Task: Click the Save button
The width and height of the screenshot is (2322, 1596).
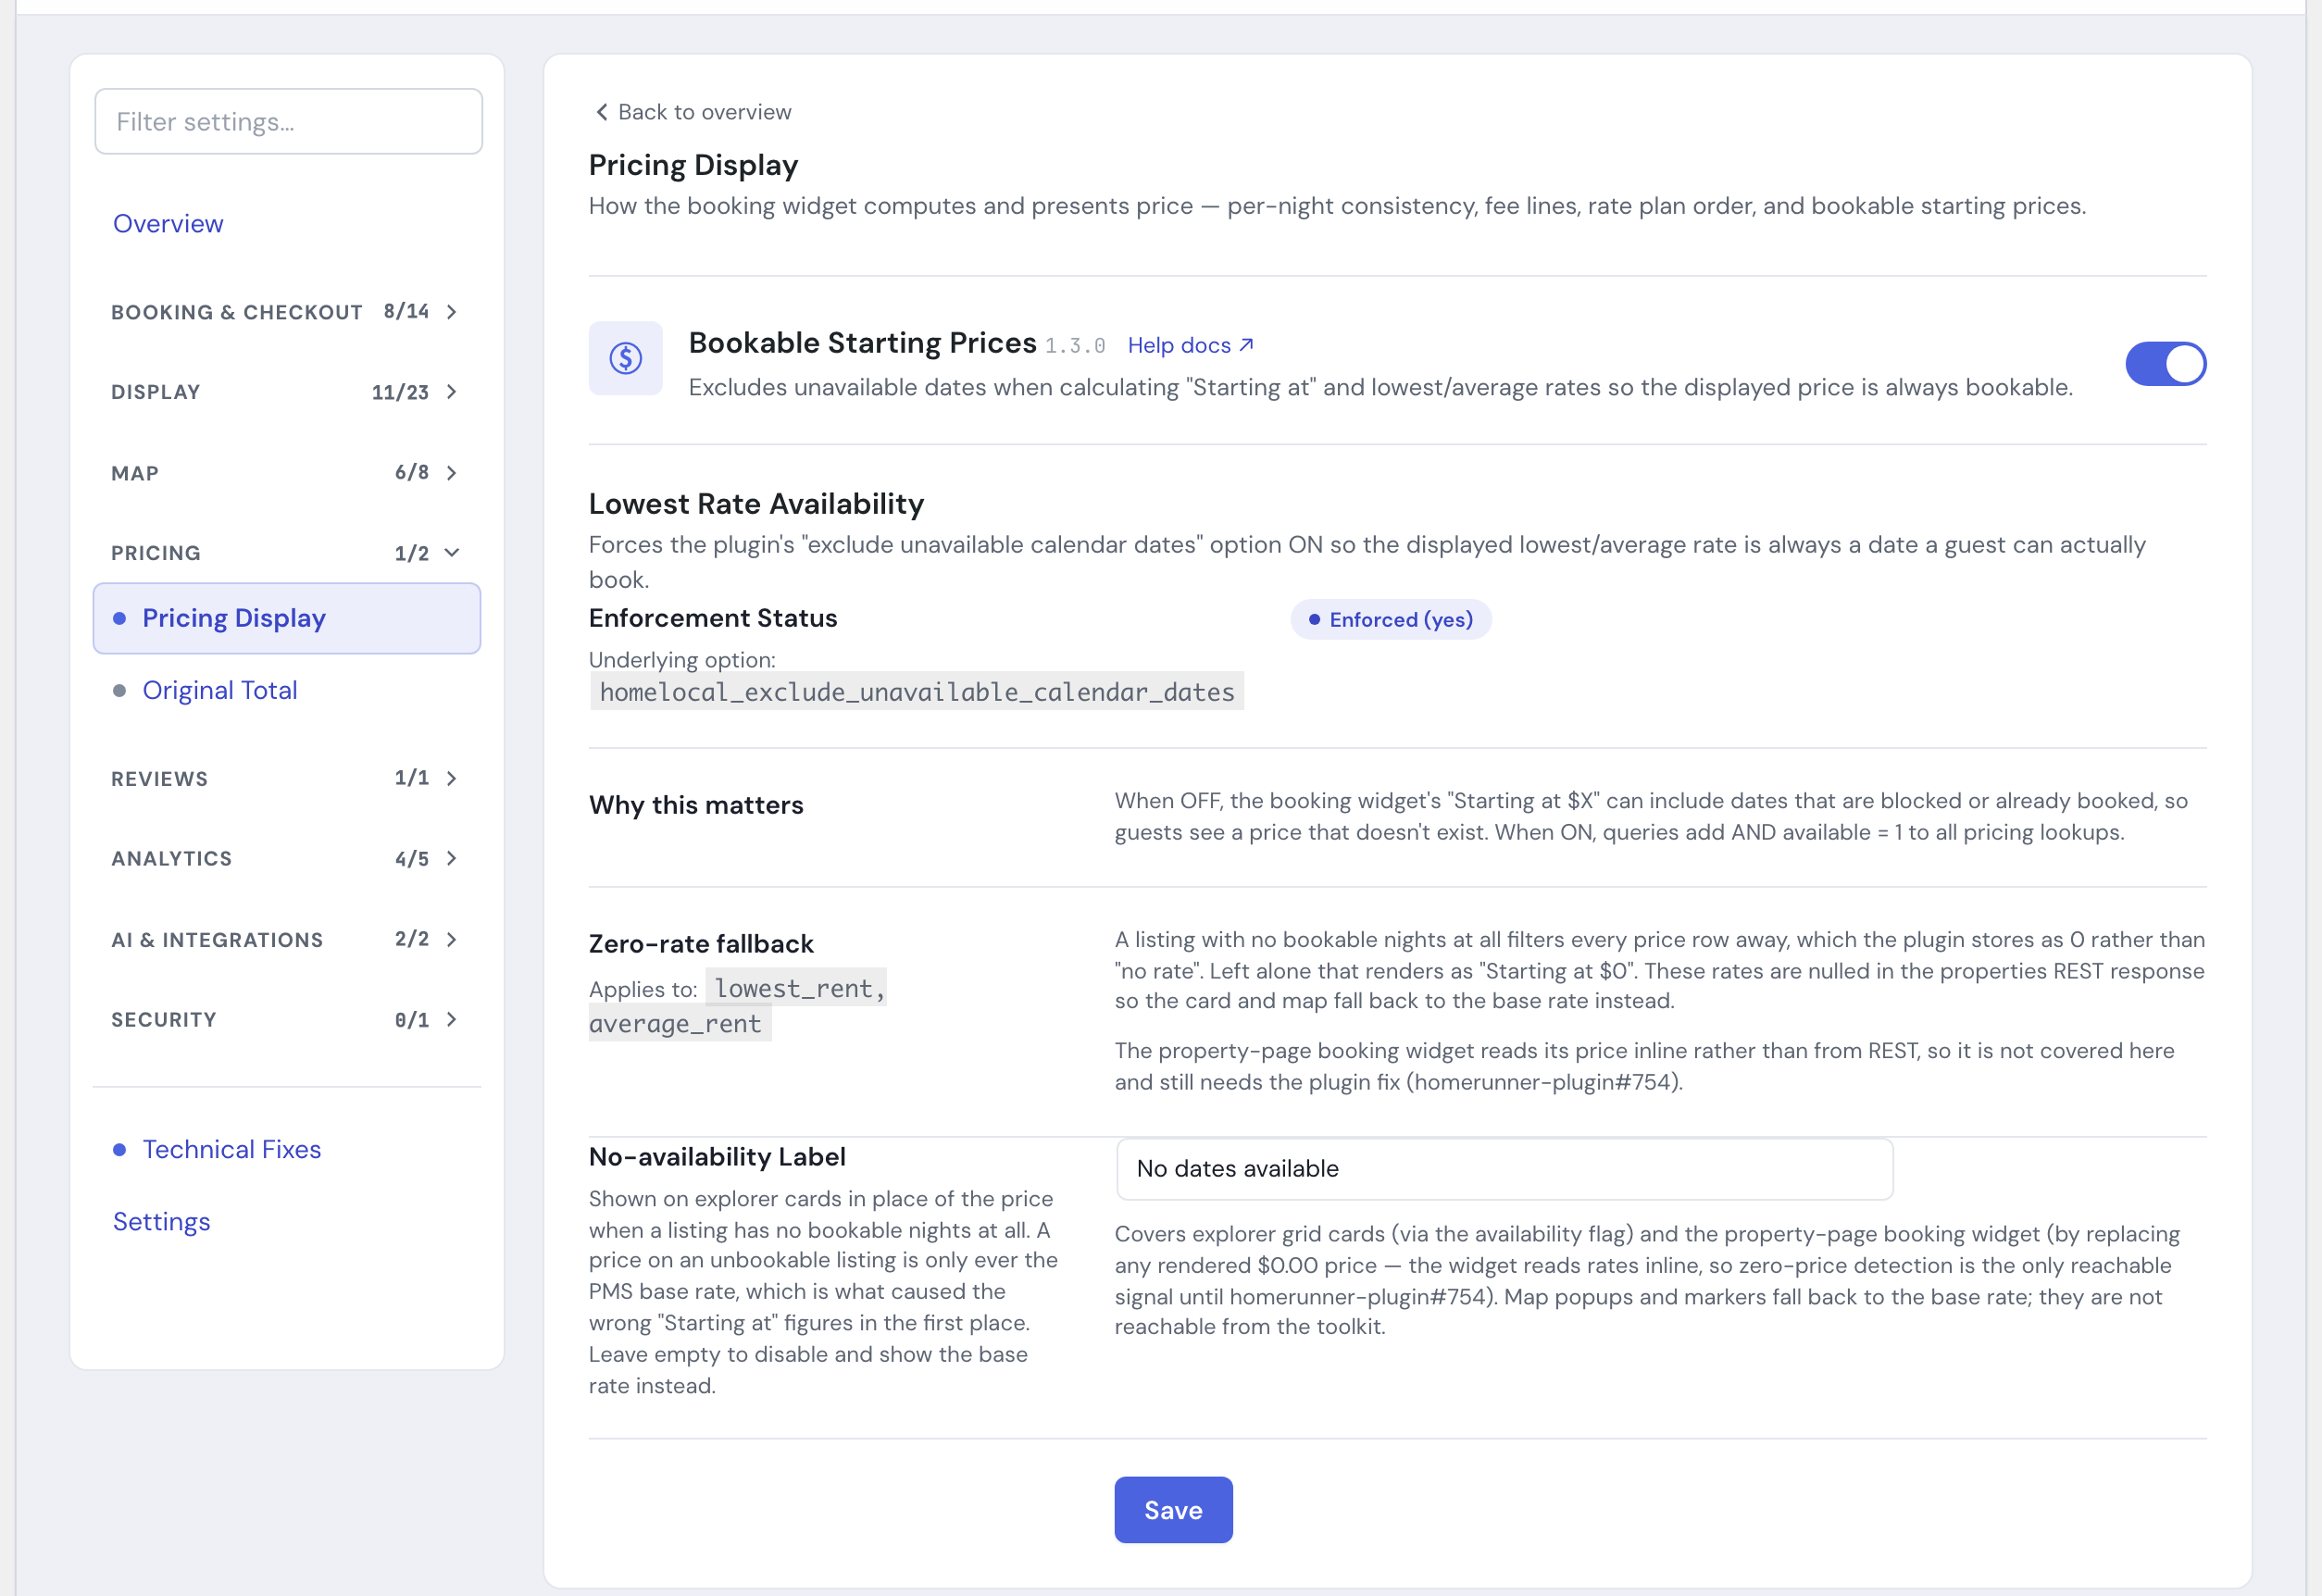Action: [1173, 1509]
